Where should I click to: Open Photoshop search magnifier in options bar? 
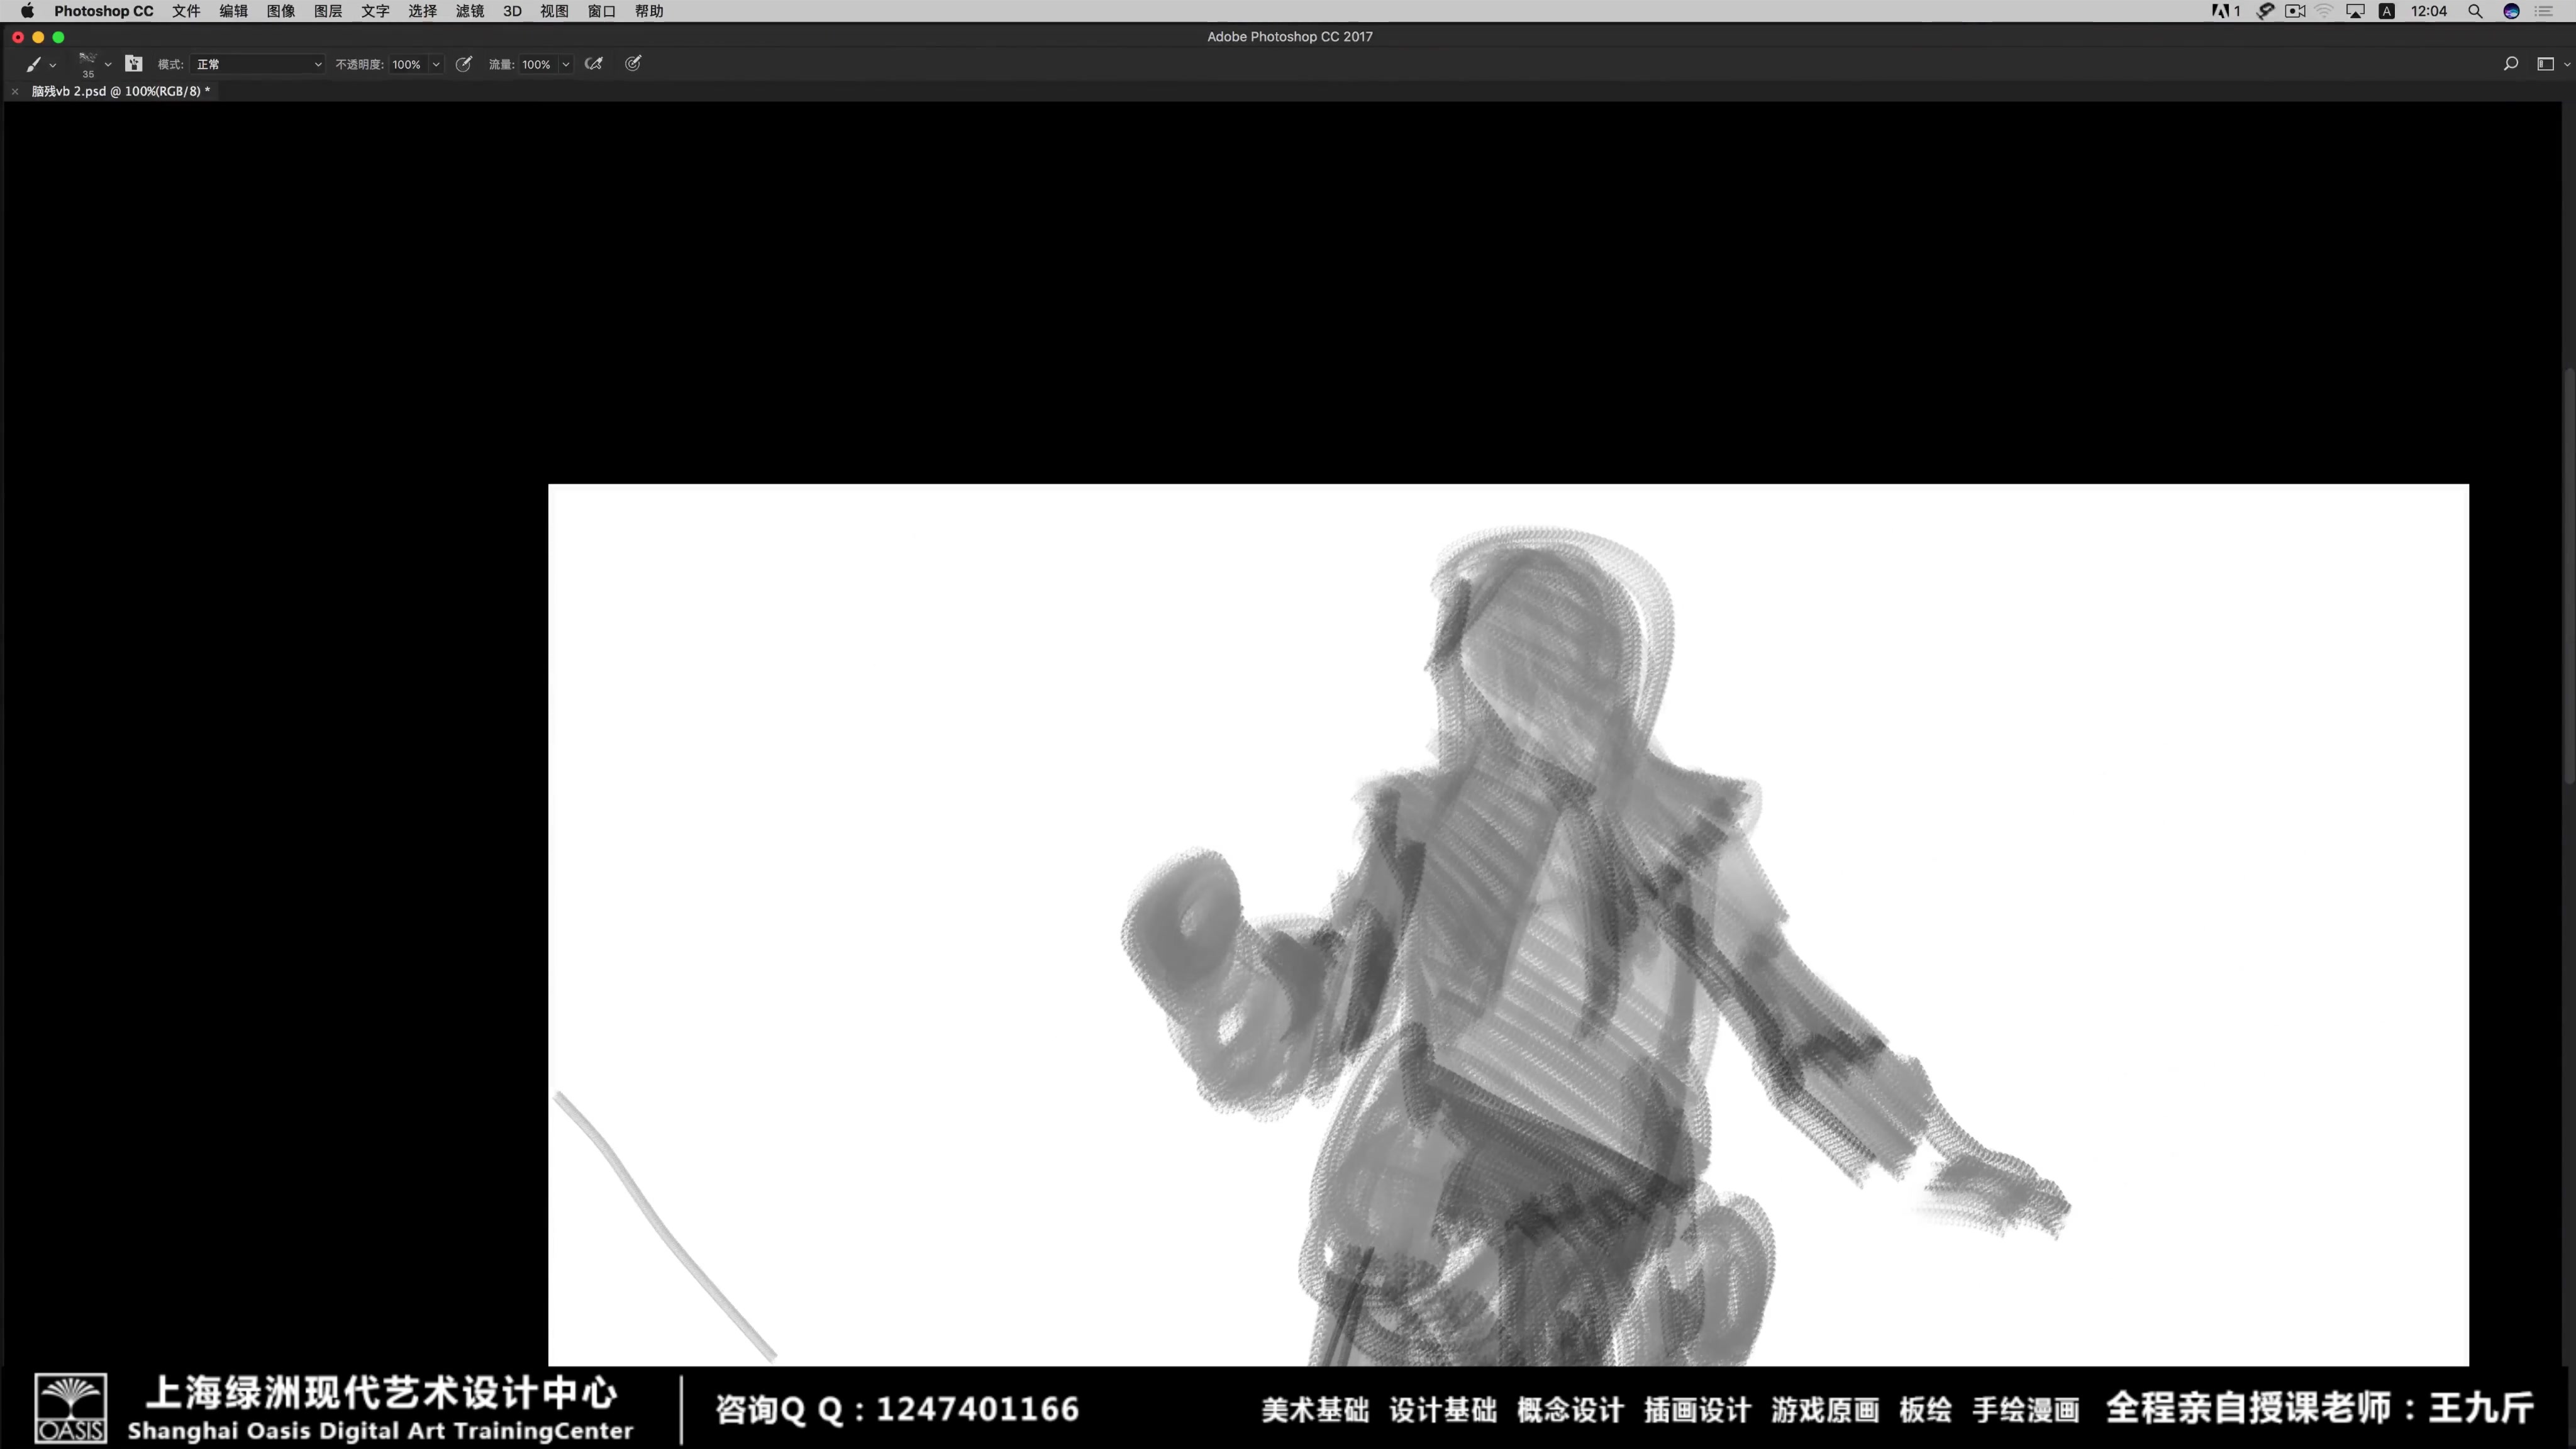tap(2510, 64)
